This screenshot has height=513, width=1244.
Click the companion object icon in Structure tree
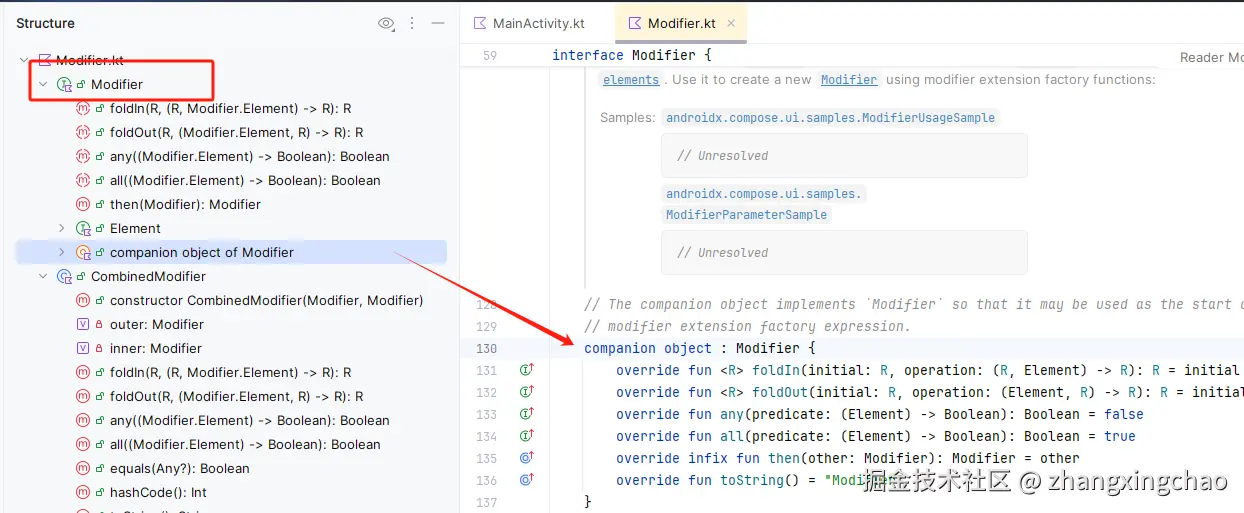pos(84,252)
